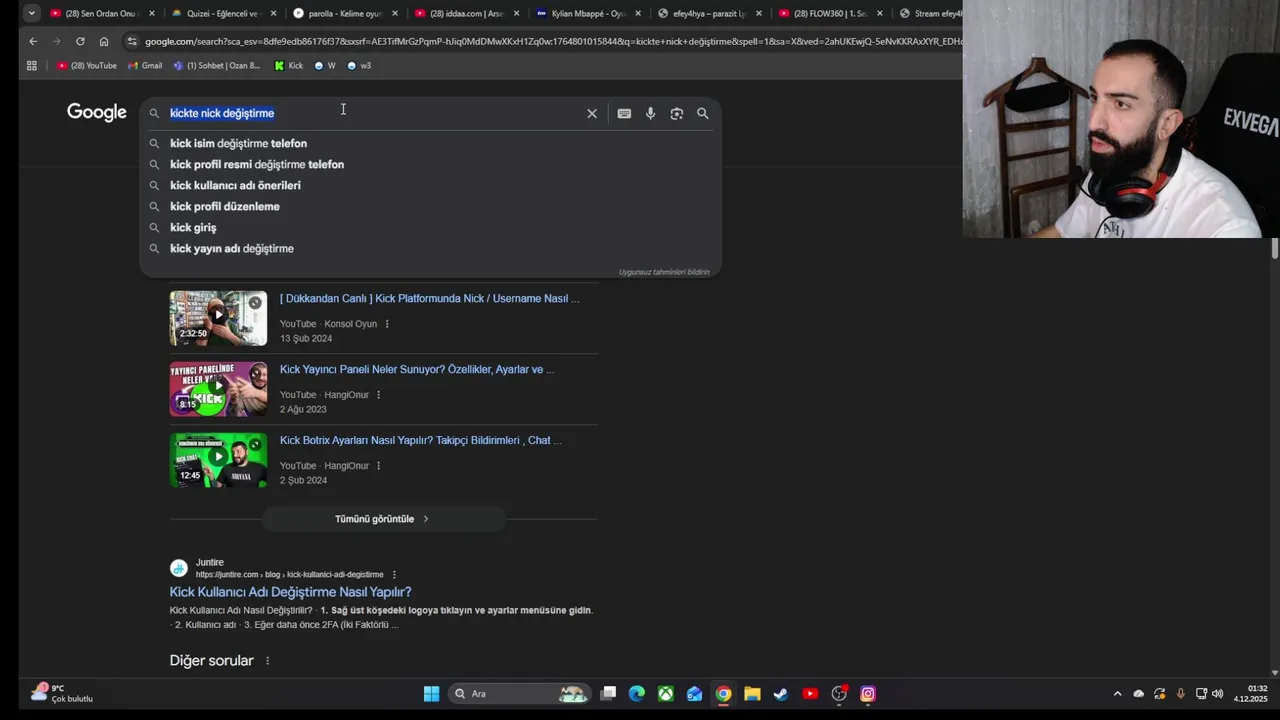The image size is (1280, 720).
Task: Show hidden system tray icons
Action: pyautogui.click(x=1118, y=693)
